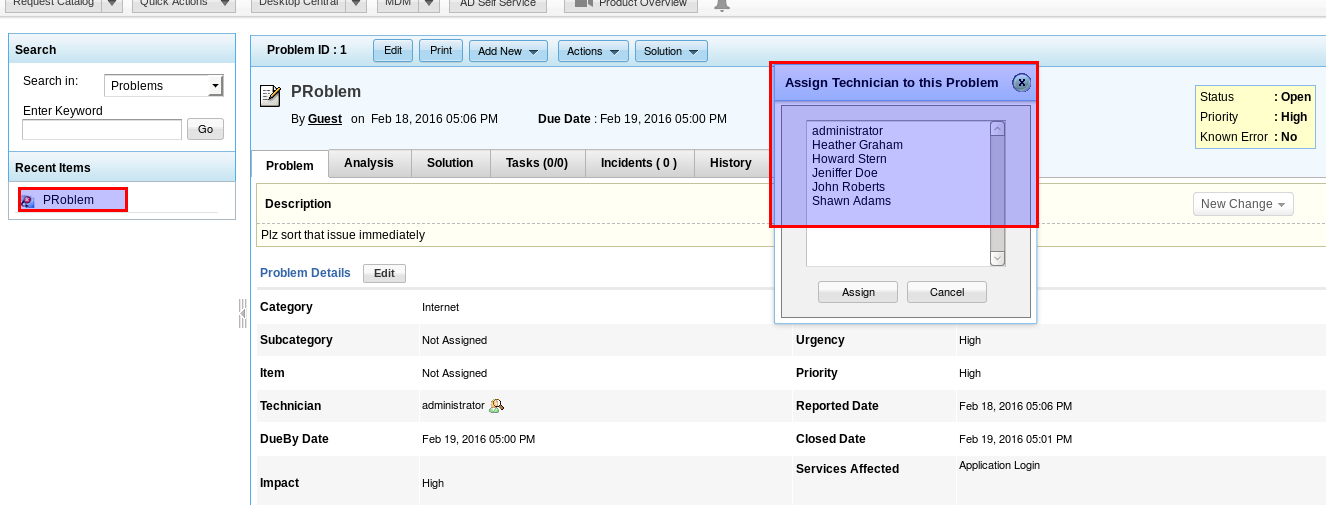The height and width of the screenshot is (505, 1326).
Task: Select John Roberts in technician list
Action: coord(848,187)
